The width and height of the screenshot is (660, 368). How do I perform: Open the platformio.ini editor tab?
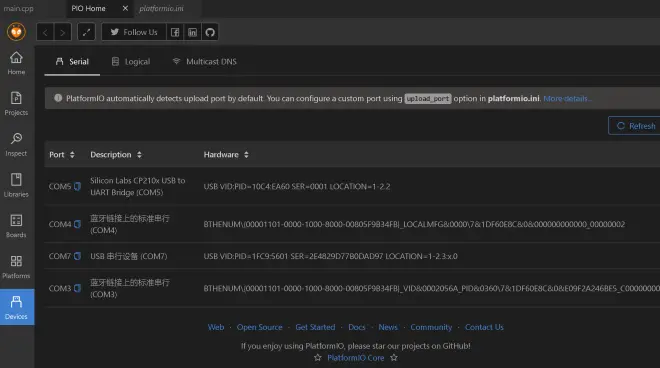tap(162, 8)
